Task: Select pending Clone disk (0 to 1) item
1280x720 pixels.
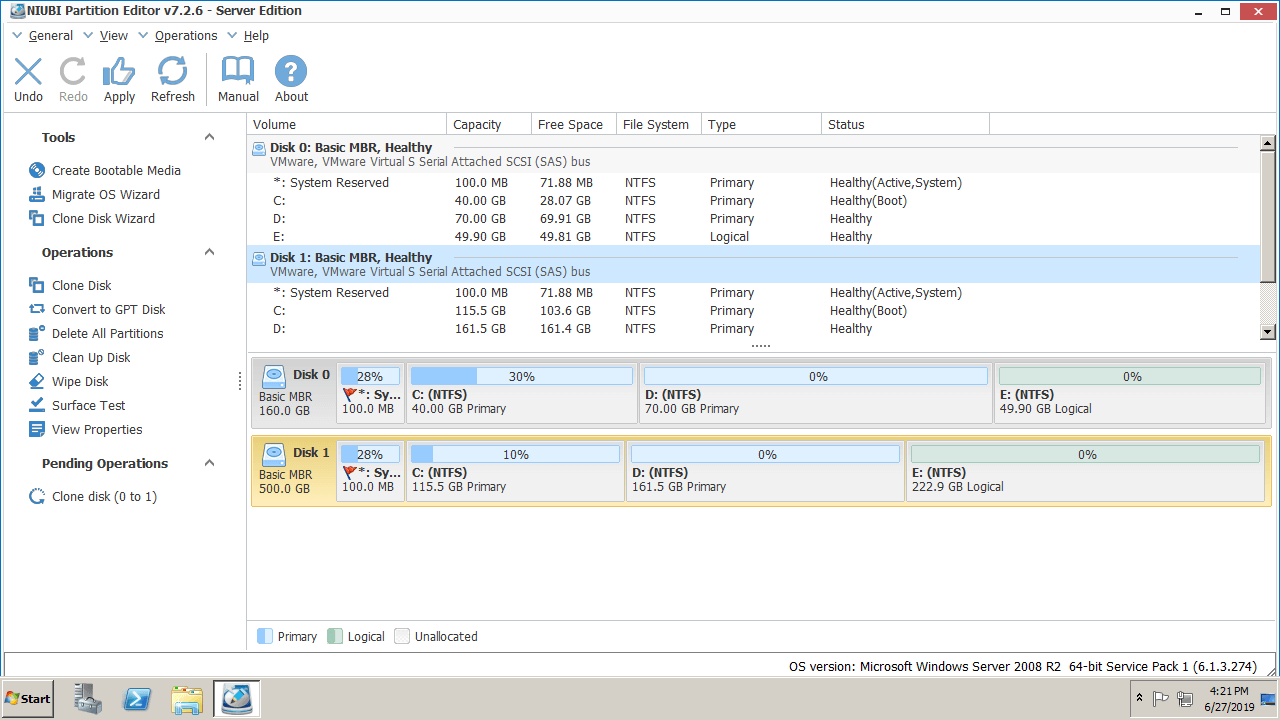Action: coord(104,497)
